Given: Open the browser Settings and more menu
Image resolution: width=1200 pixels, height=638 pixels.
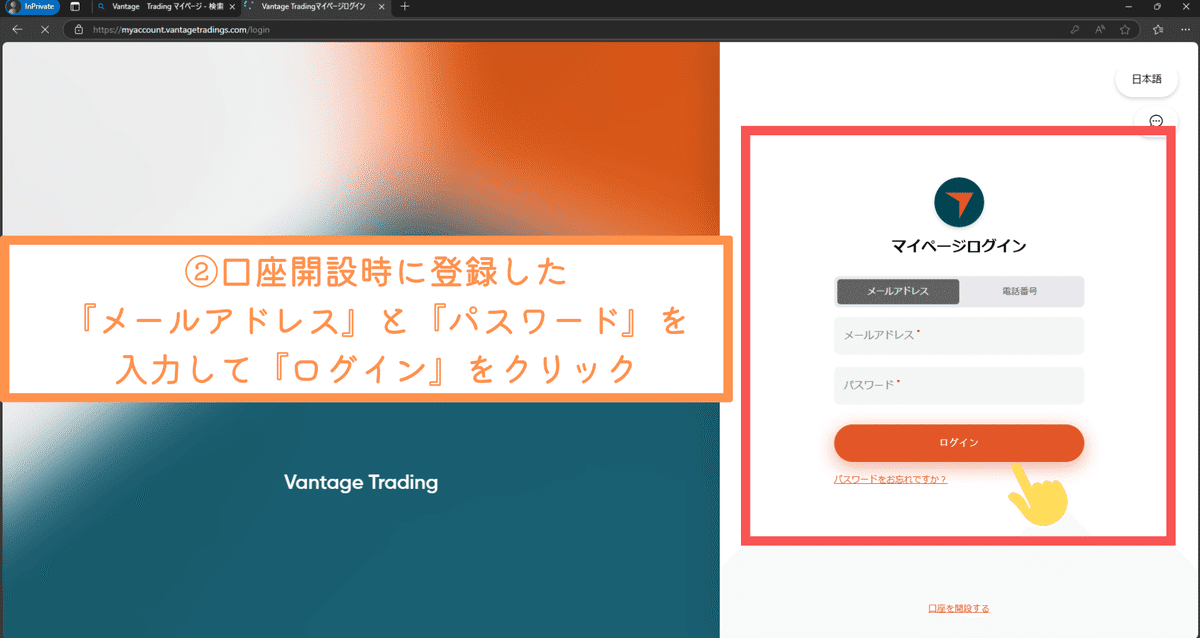Looking at the screenshot, I should tap(1185, 30).
